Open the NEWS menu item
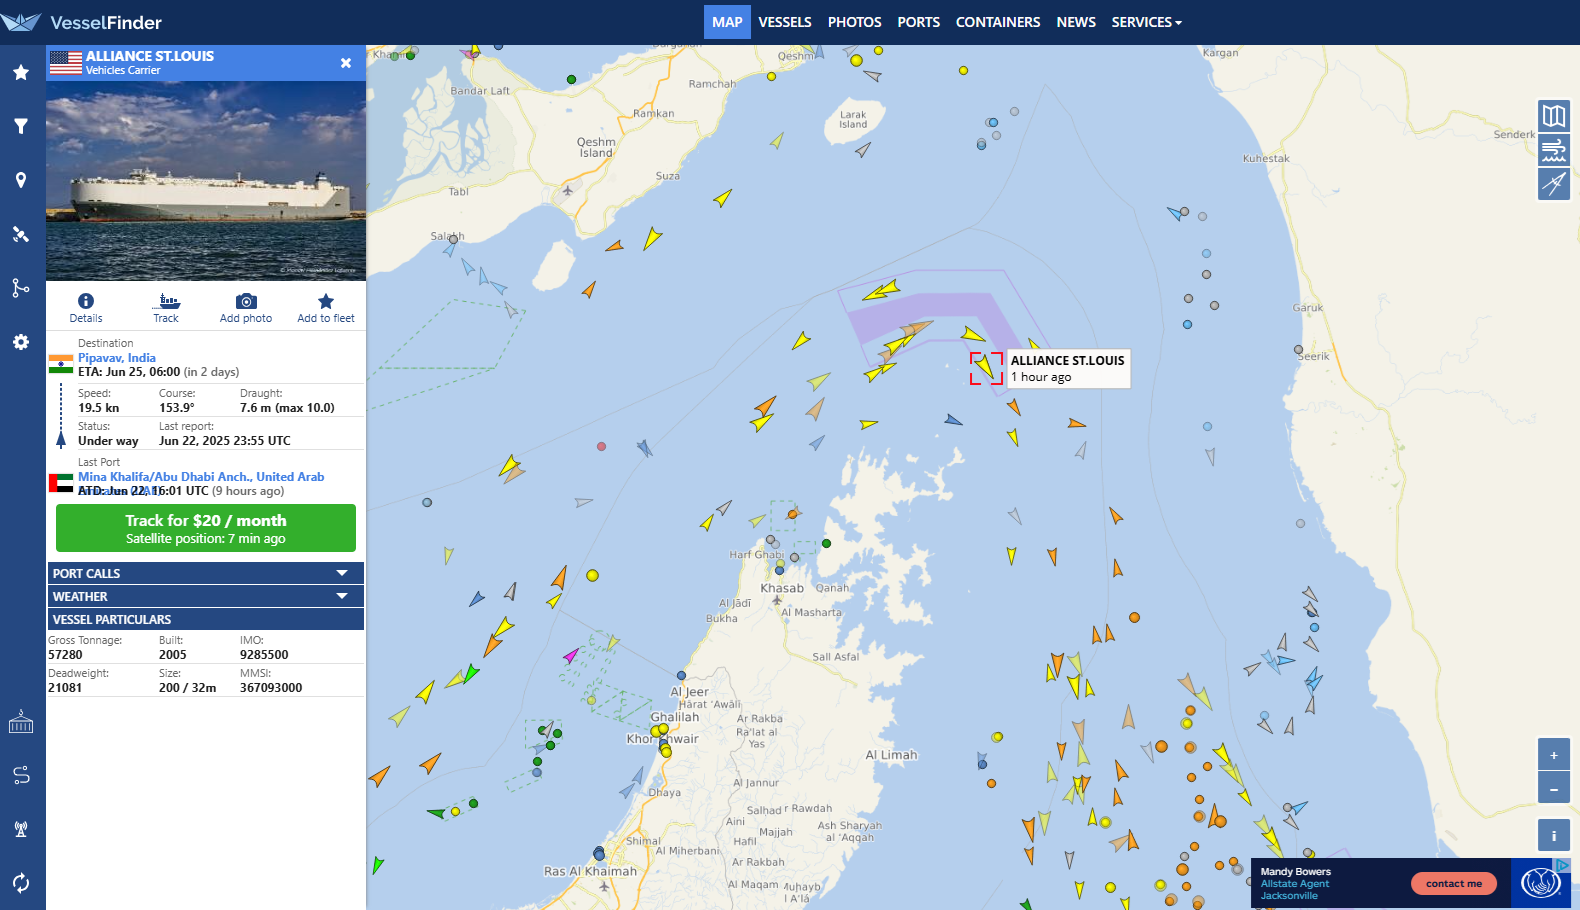Image resolution: width=1580 pixels, height=910 pixels. coord(1076,22)
